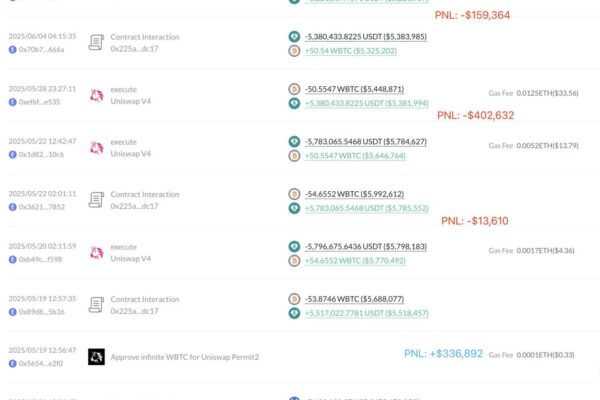This screenshot has height=400, width=600.
Task: Click Ethereum icon beside 0x5654...e2f0 hash
Action: [x=13, y=363]
